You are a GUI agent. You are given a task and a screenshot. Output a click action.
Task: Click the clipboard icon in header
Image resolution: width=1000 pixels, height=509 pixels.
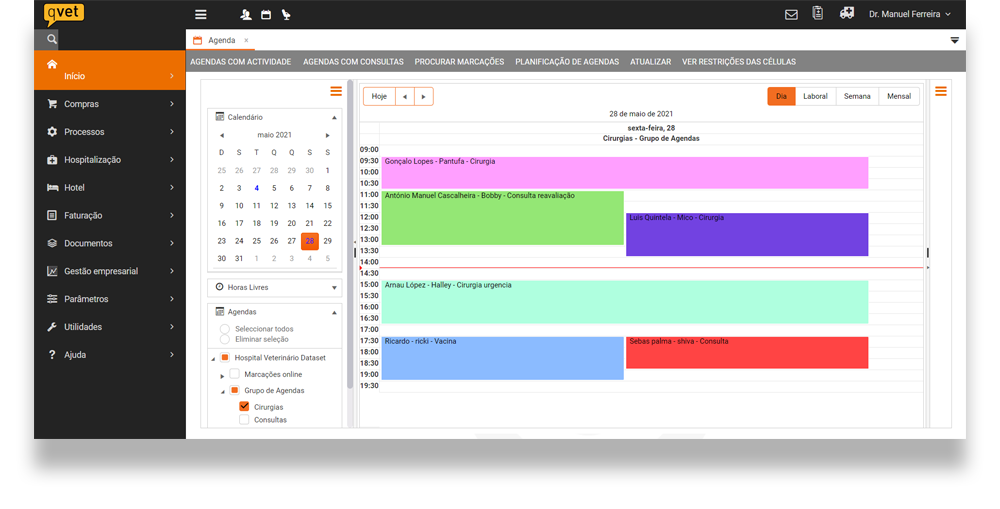point(818,14)
